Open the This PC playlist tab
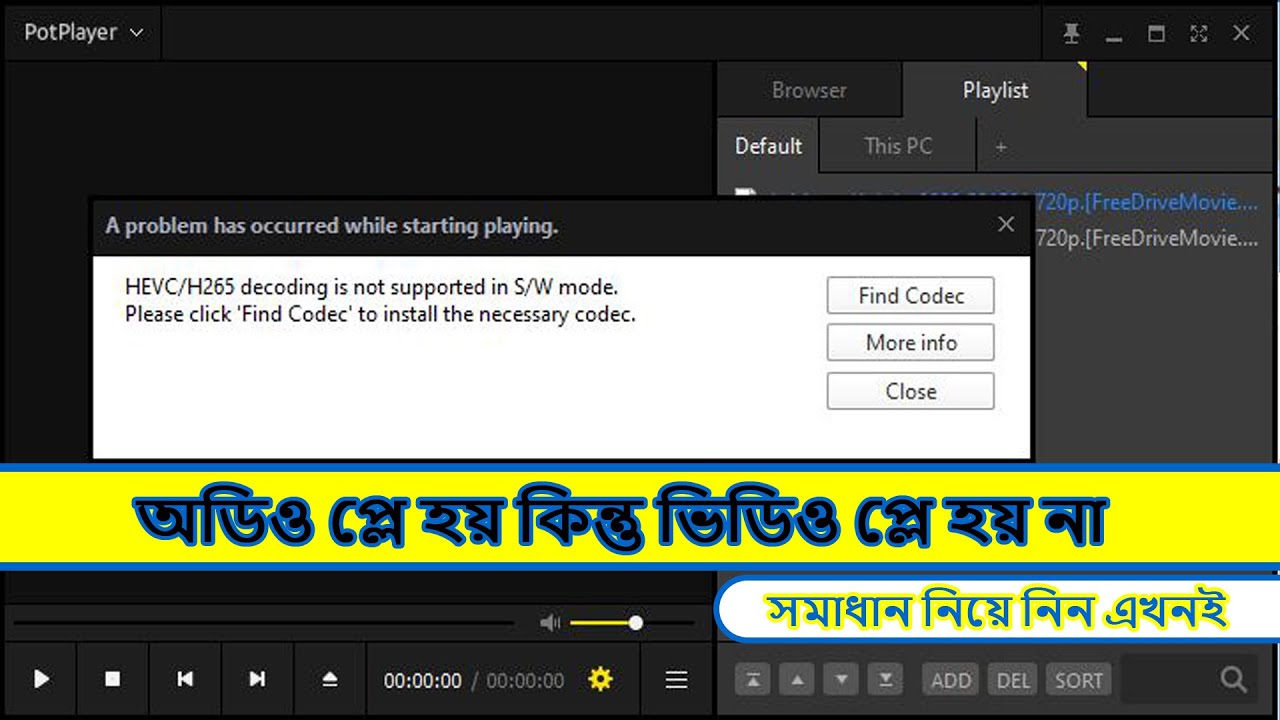1280x720 pixels. 898,146
